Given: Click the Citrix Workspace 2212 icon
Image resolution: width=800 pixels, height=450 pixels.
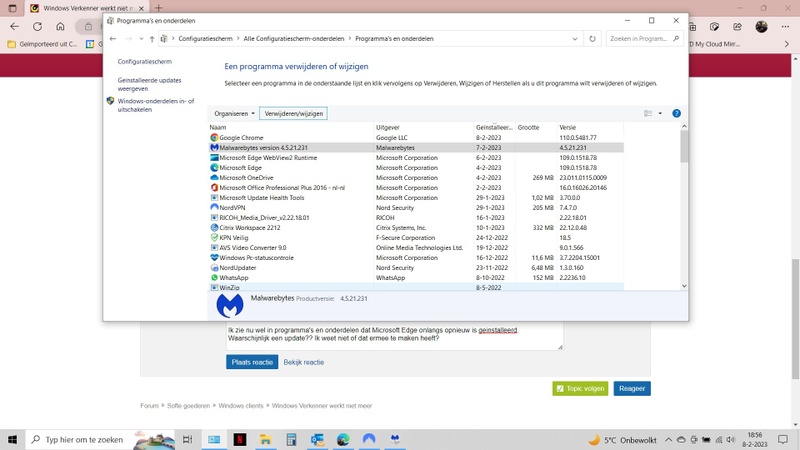Looking at the screenshot, I should coord(214,228).
